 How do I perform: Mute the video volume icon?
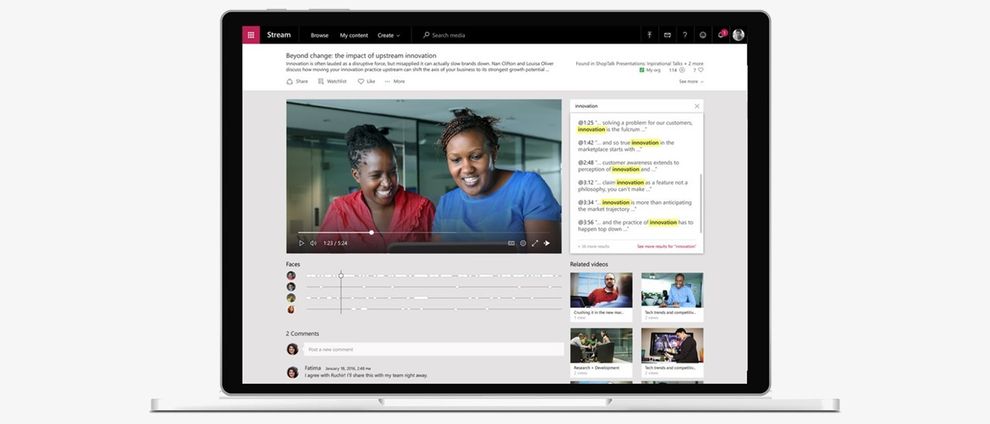click(313, 243)
